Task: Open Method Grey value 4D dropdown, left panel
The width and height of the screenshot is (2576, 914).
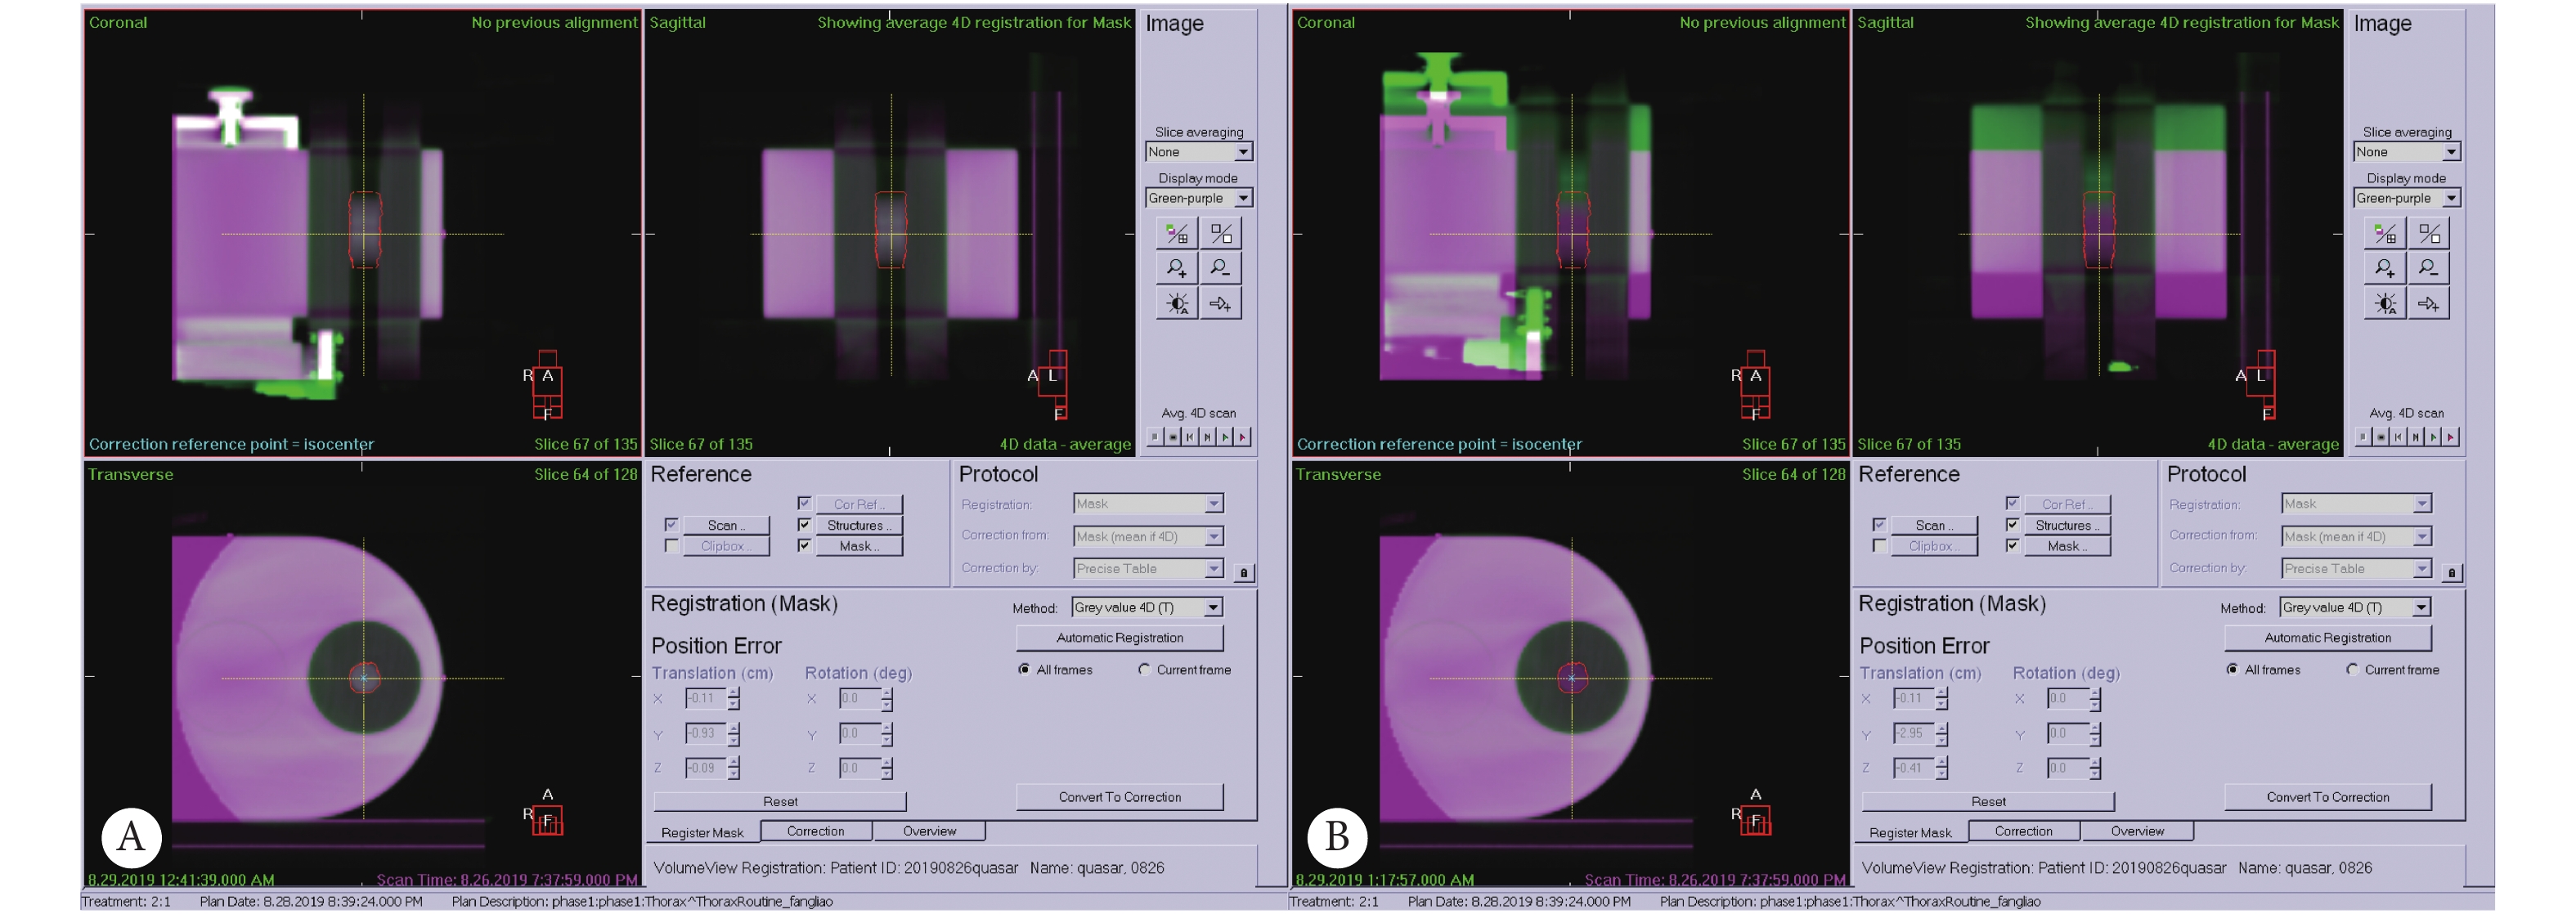Action: coord(1212,608)
